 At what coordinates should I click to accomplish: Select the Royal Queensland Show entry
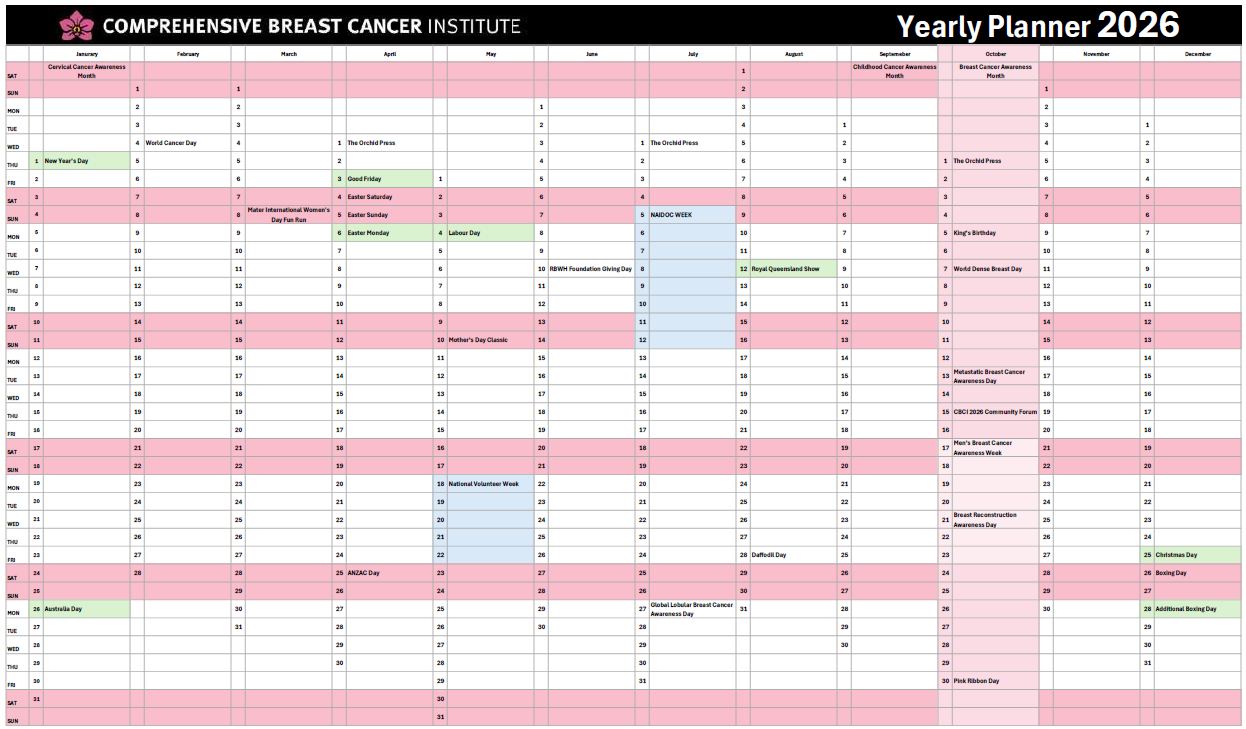[x=792, y=269]
